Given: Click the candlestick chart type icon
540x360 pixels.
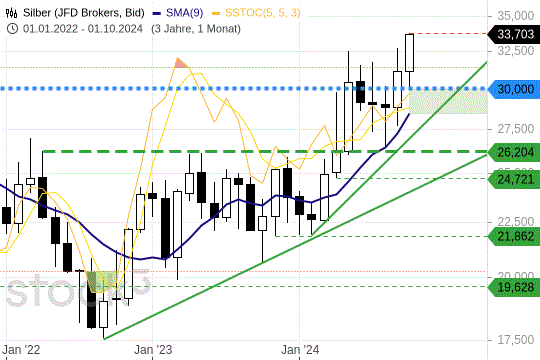Looking at the screenshot, I should [12, 13].
